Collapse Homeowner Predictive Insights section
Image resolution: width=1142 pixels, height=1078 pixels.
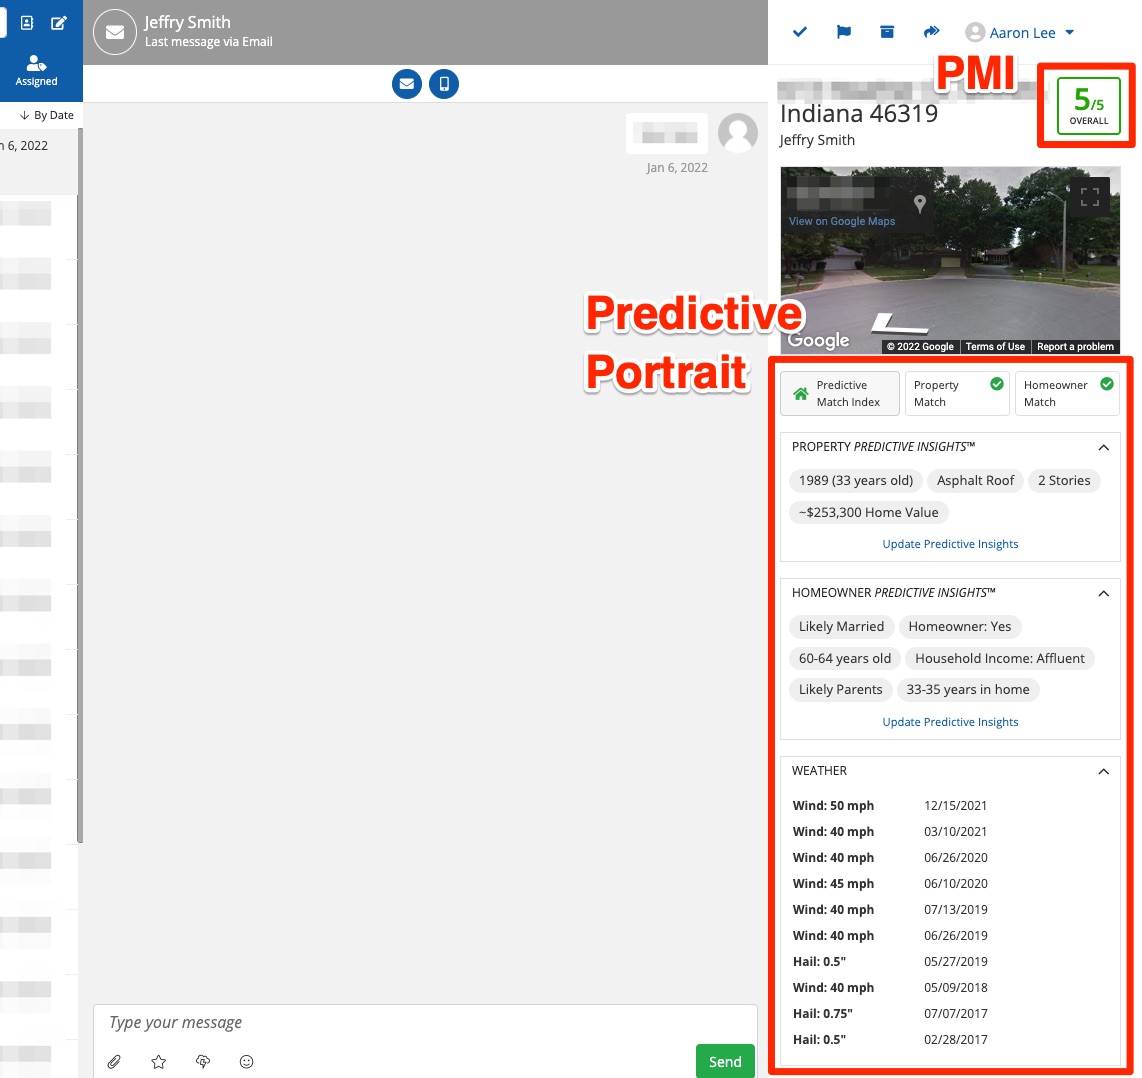pos(1103,594)
